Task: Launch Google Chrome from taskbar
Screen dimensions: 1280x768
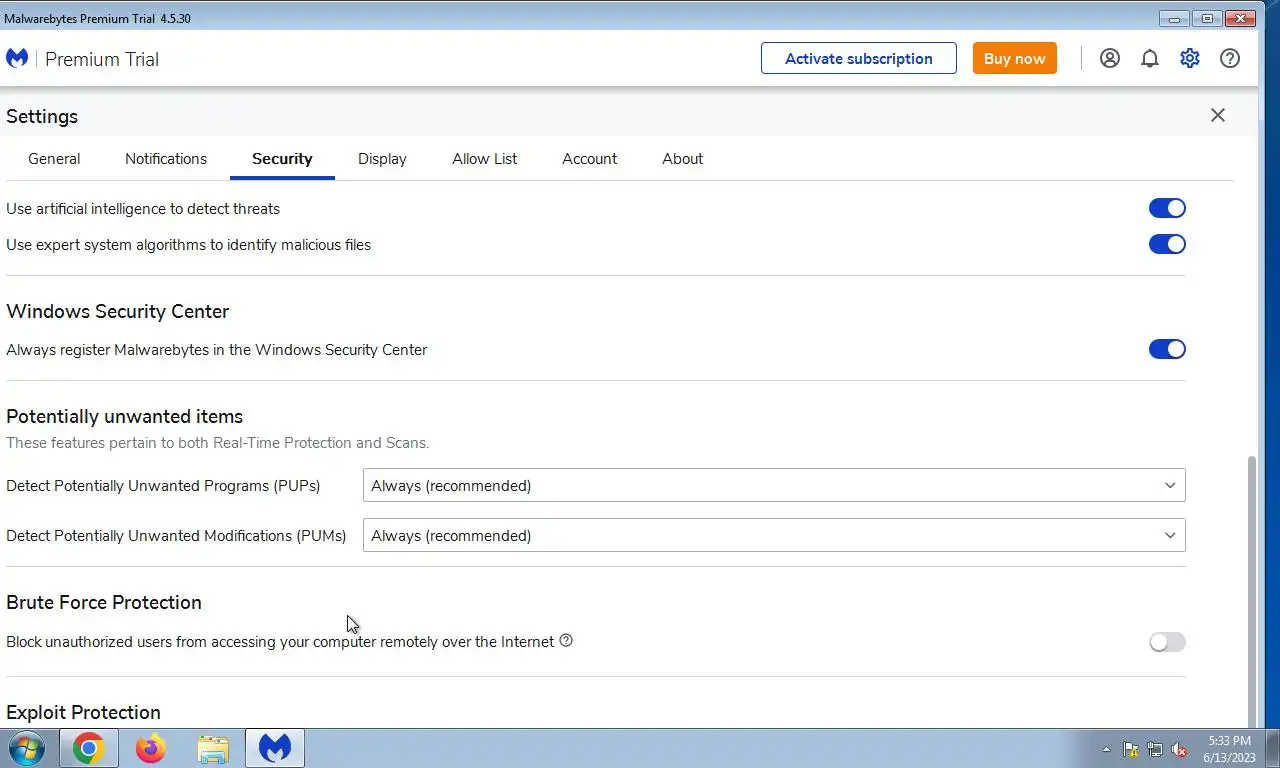Action: (88, 748)
